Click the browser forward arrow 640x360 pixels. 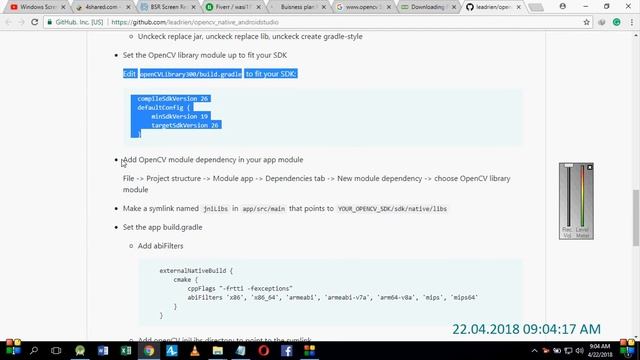[21, 22]
